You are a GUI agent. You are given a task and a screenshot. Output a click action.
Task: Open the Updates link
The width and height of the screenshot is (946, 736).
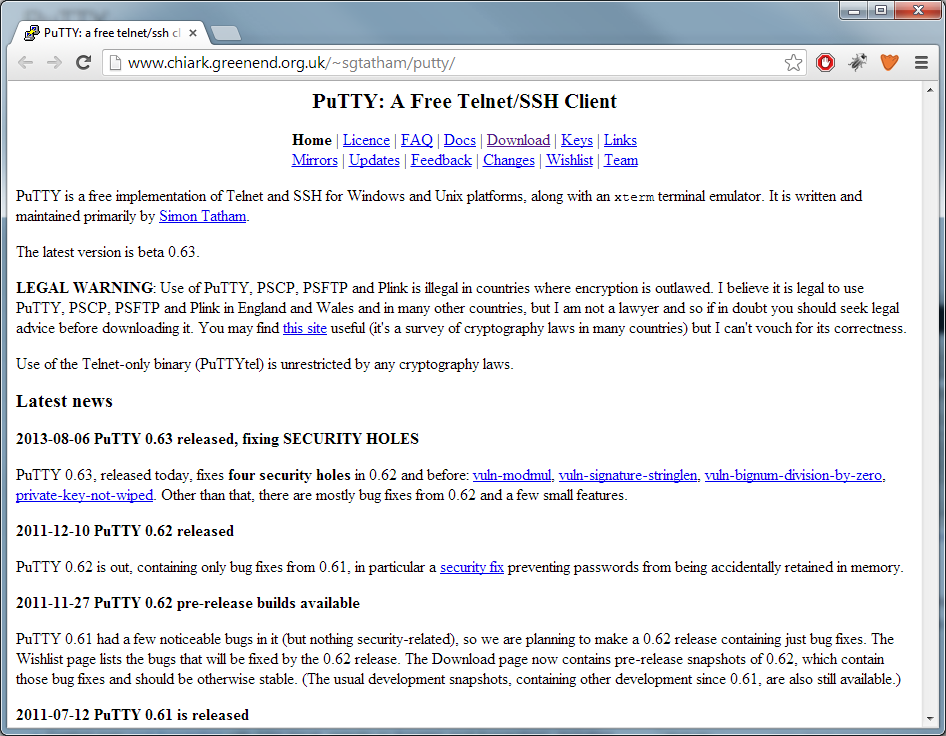pyautogui.click(x=374, y=160)
